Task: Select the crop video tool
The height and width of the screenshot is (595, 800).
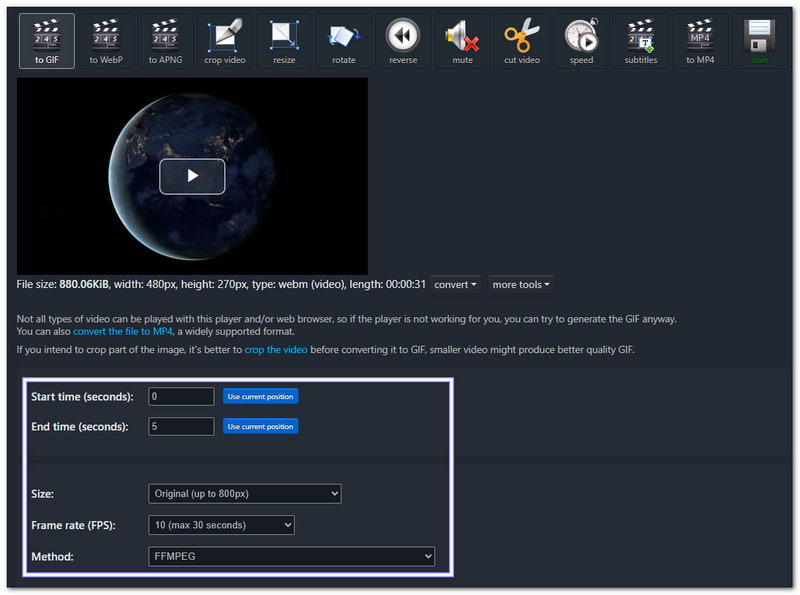Action: click(224, 40)
